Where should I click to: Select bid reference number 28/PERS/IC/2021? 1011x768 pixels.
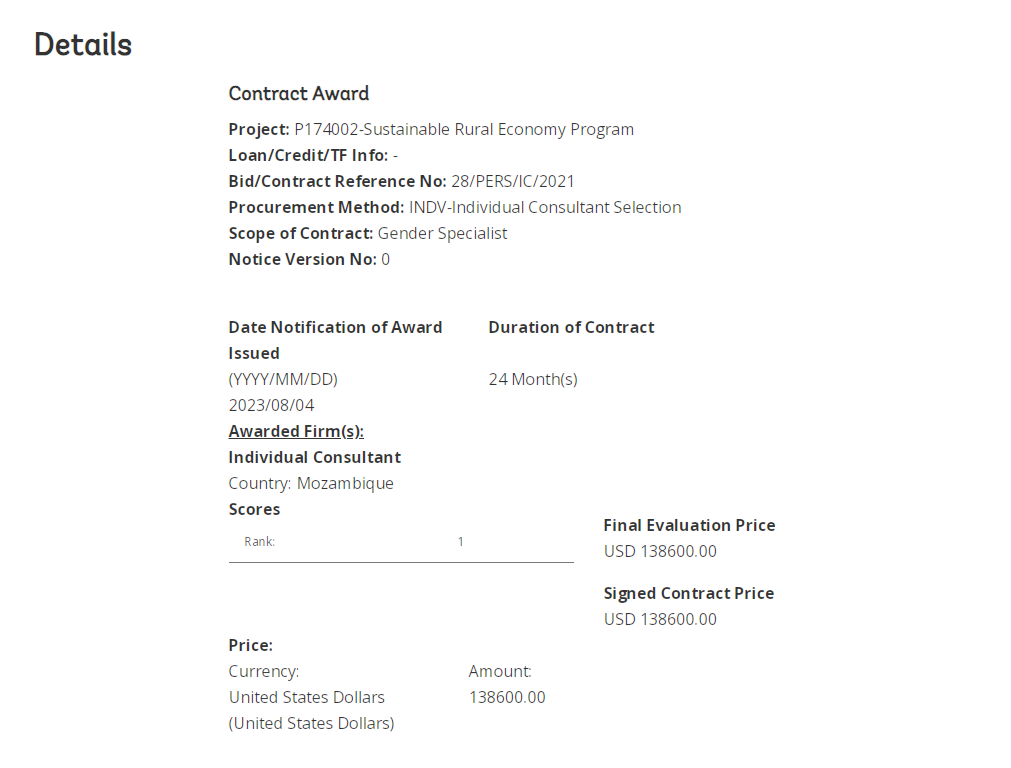[x=512, y=181]
